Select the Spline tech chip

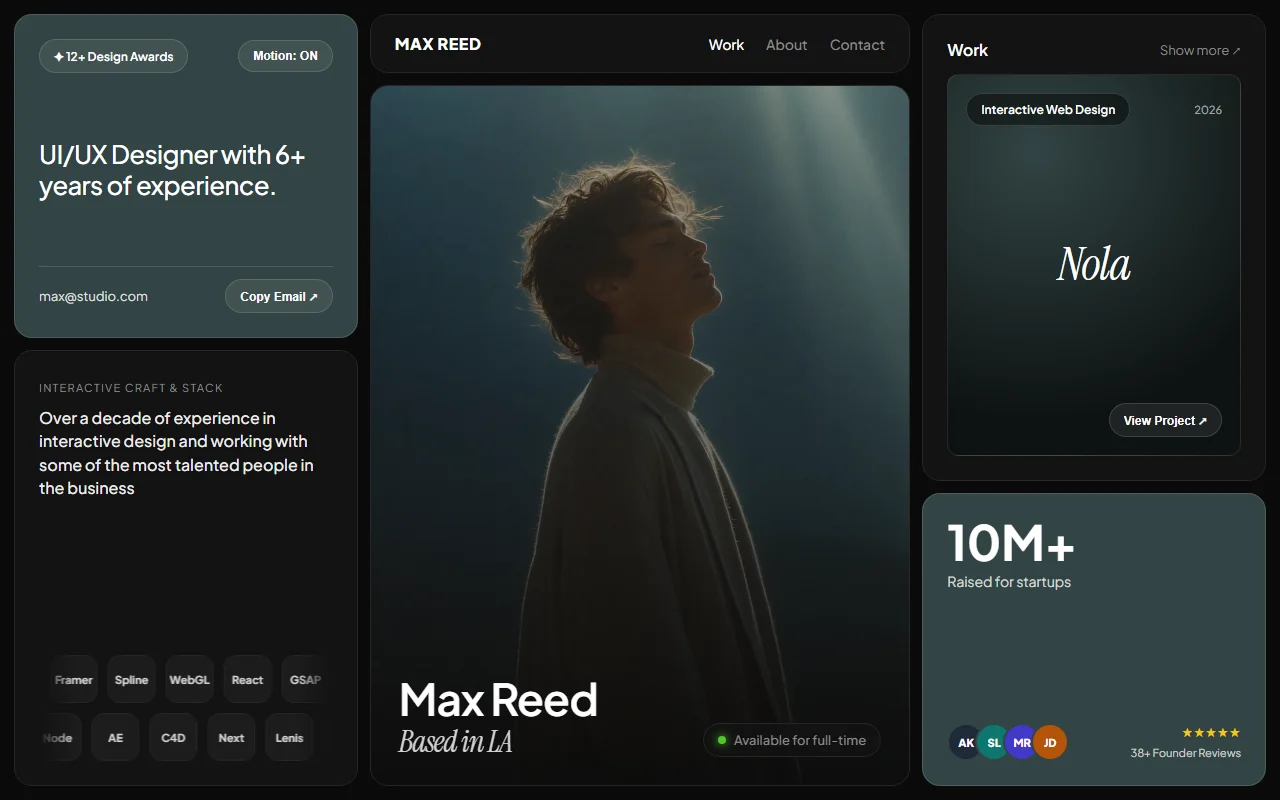coord(131,680)
